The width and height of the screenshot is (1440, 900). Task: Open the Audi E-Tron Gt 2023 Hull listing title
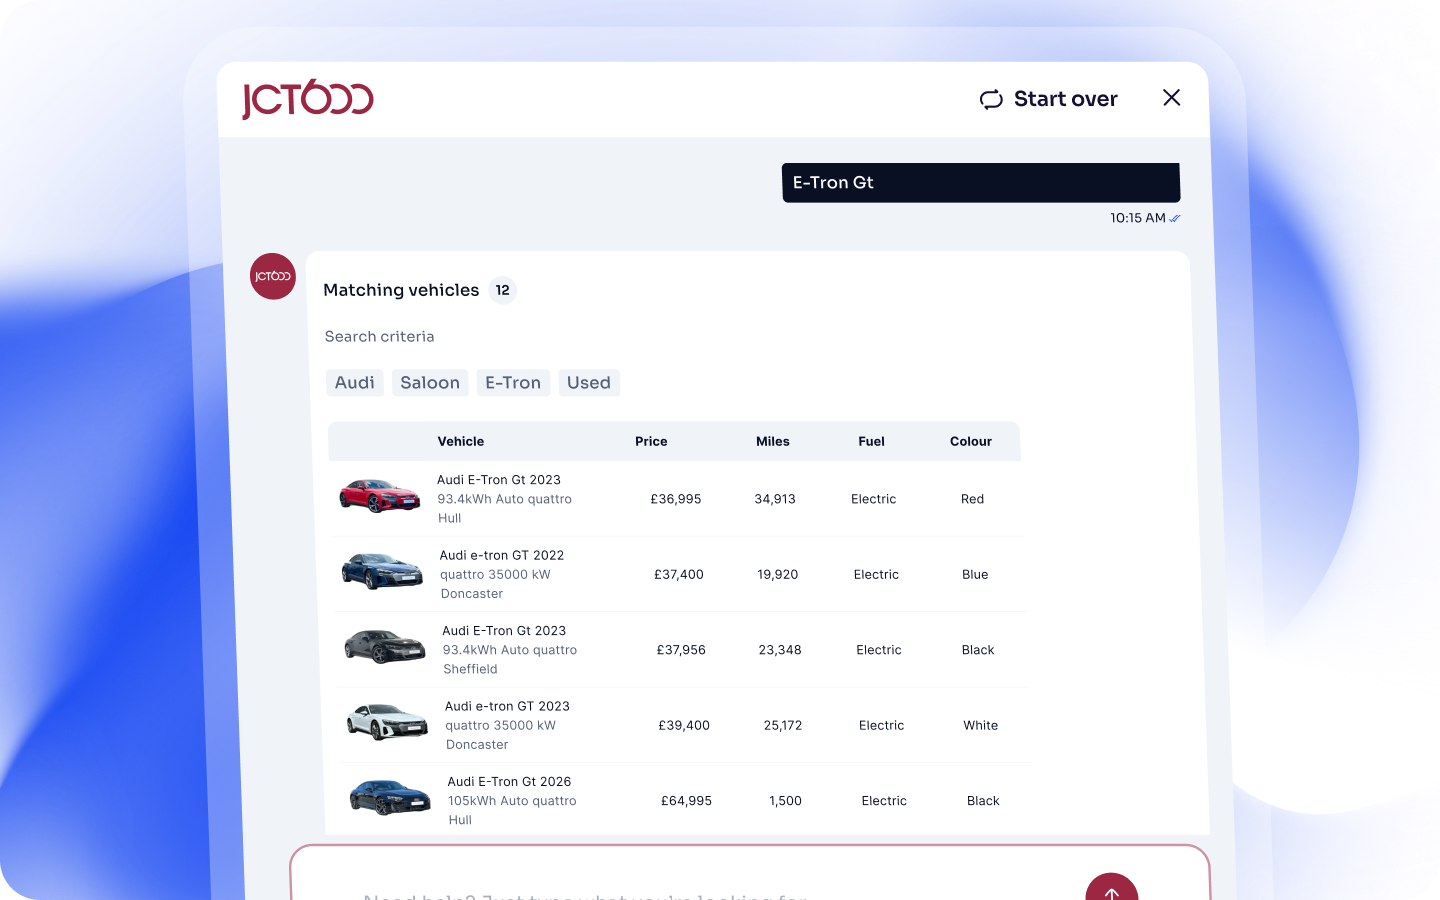pos(499,480)
